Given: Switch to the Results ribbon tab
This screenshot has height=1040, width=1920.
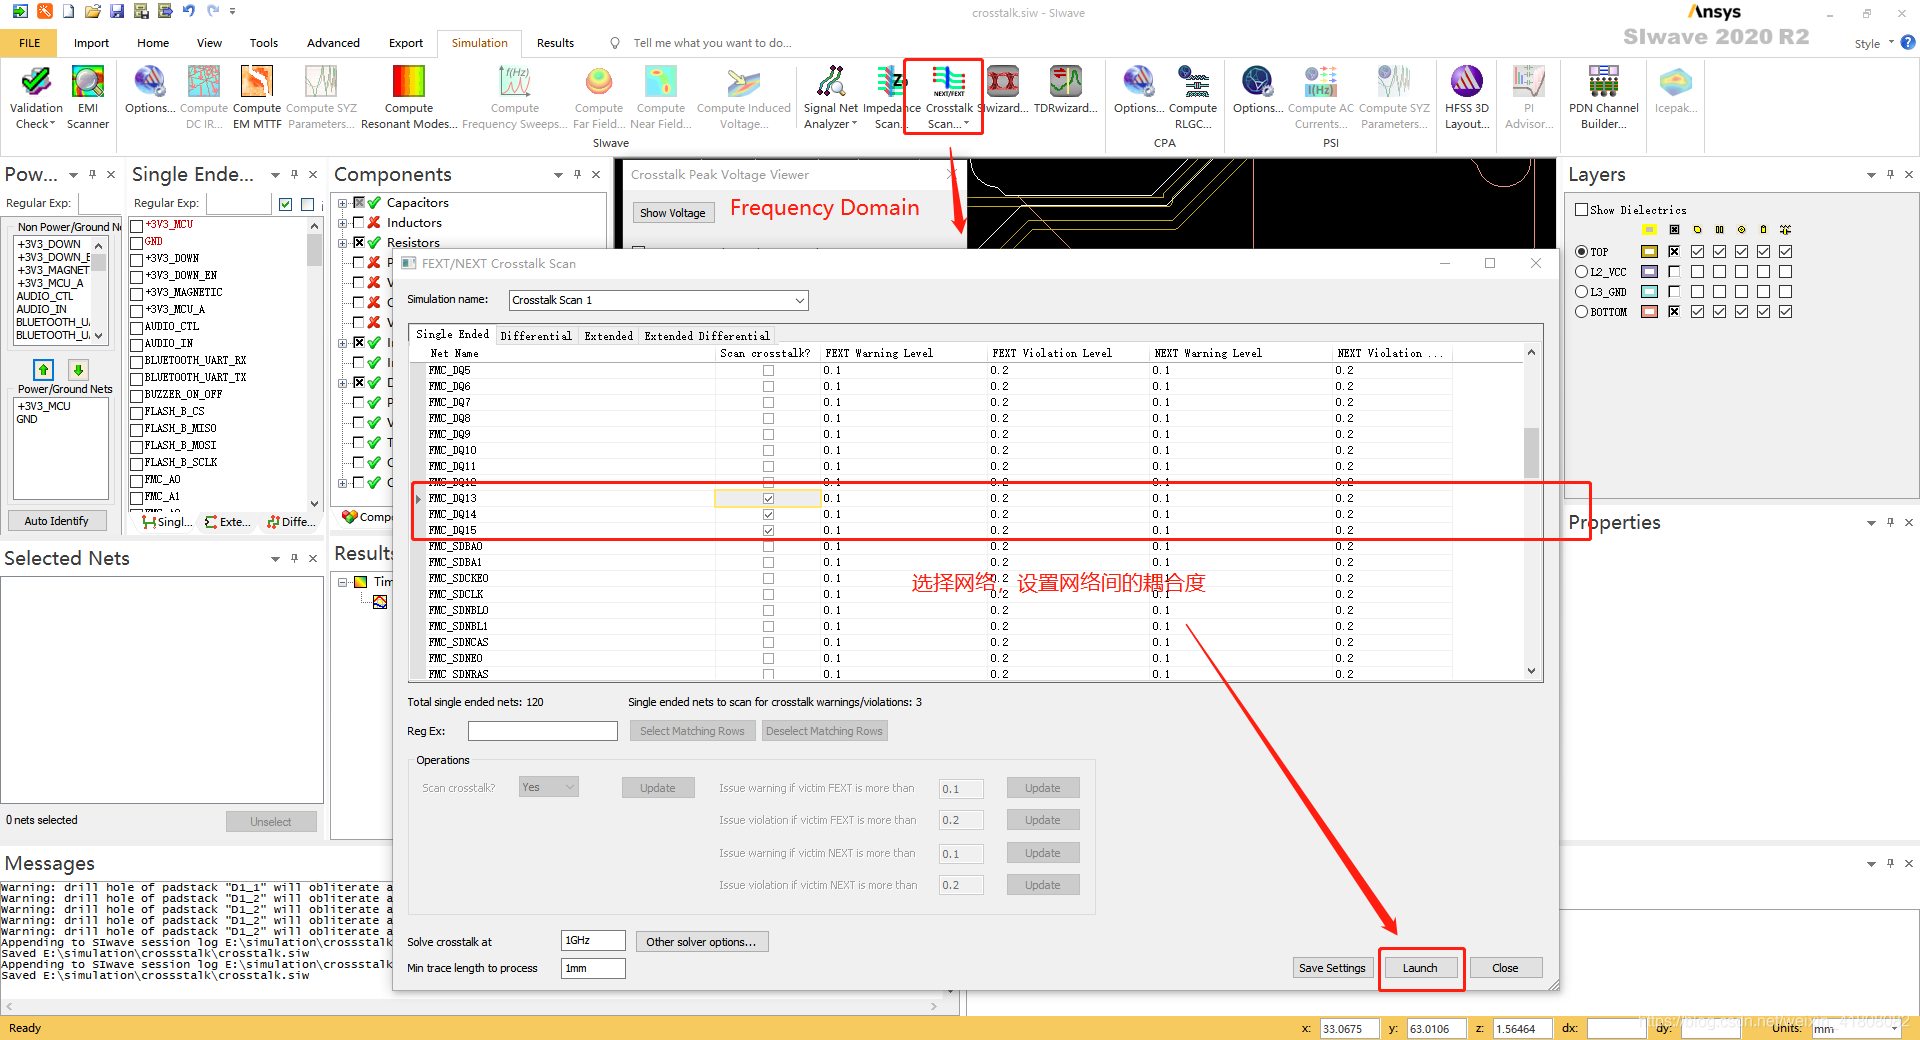Looking at the screenshot, I should click(x=555, y=43).
